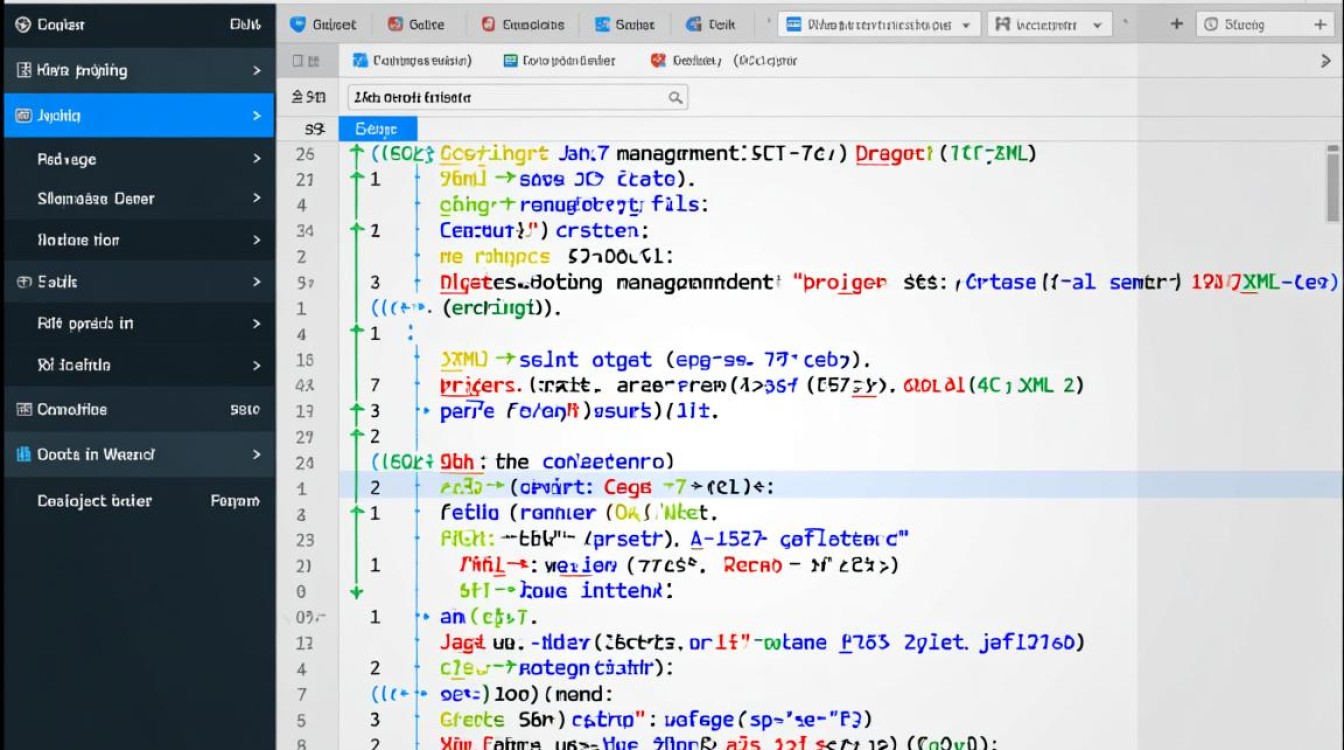1344x750 pixels.
Task: Click the red icon on the second top tab
Action: point(395,25)
